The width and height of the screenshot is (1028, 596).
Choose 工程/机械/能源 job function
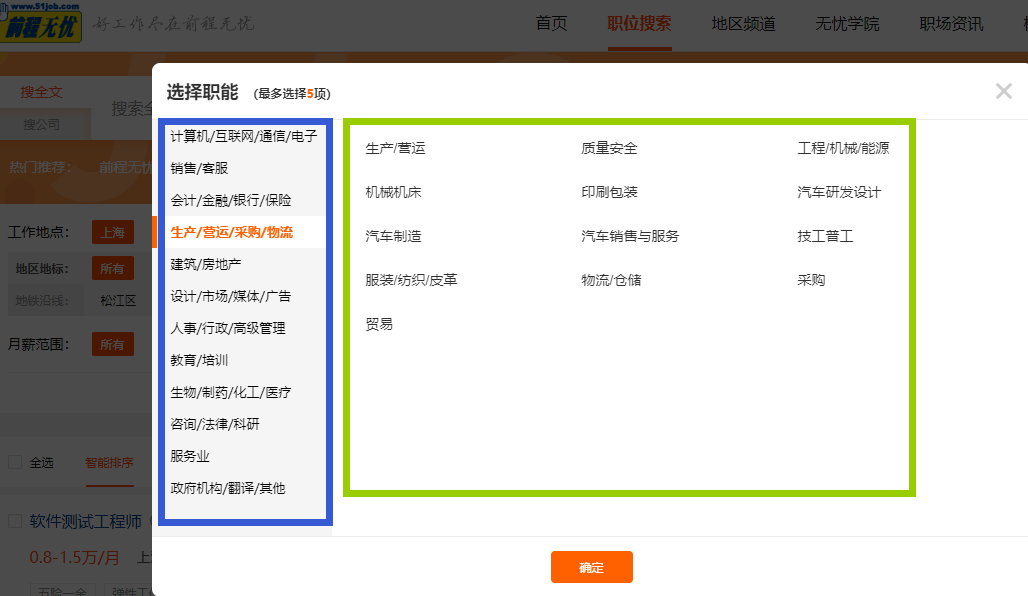843,148
